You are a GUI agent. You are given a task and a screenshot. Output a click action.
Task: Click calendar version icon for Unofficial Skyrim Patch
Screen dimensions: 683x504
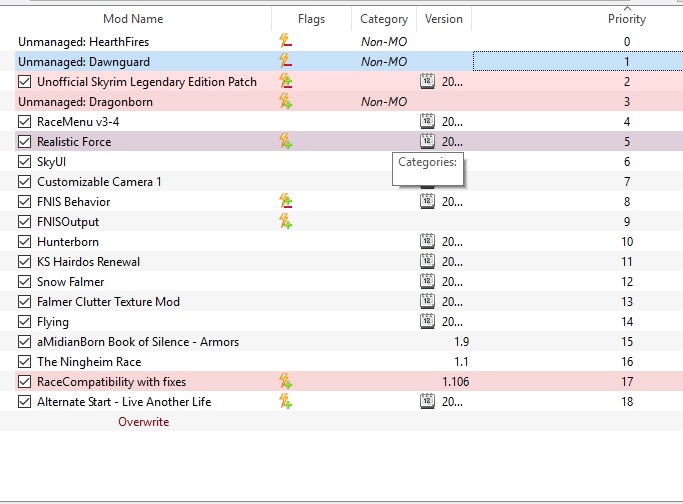coord(427,81)
